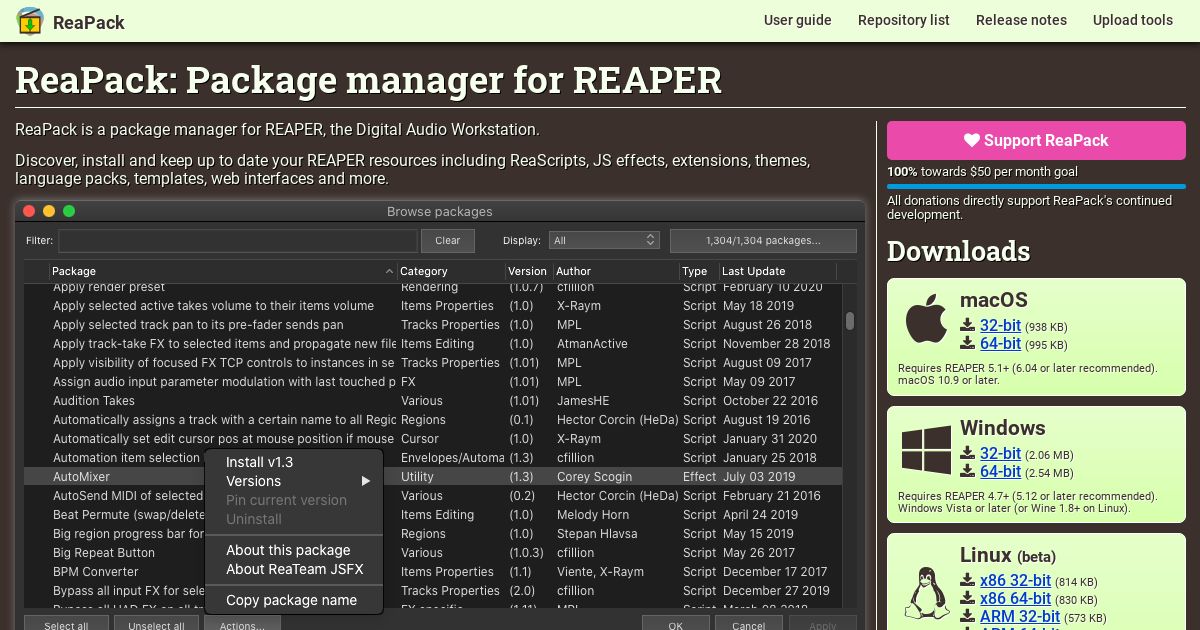Click author AtmanActive cell
The image size is (1200, 630).
(x=592, y=344)
